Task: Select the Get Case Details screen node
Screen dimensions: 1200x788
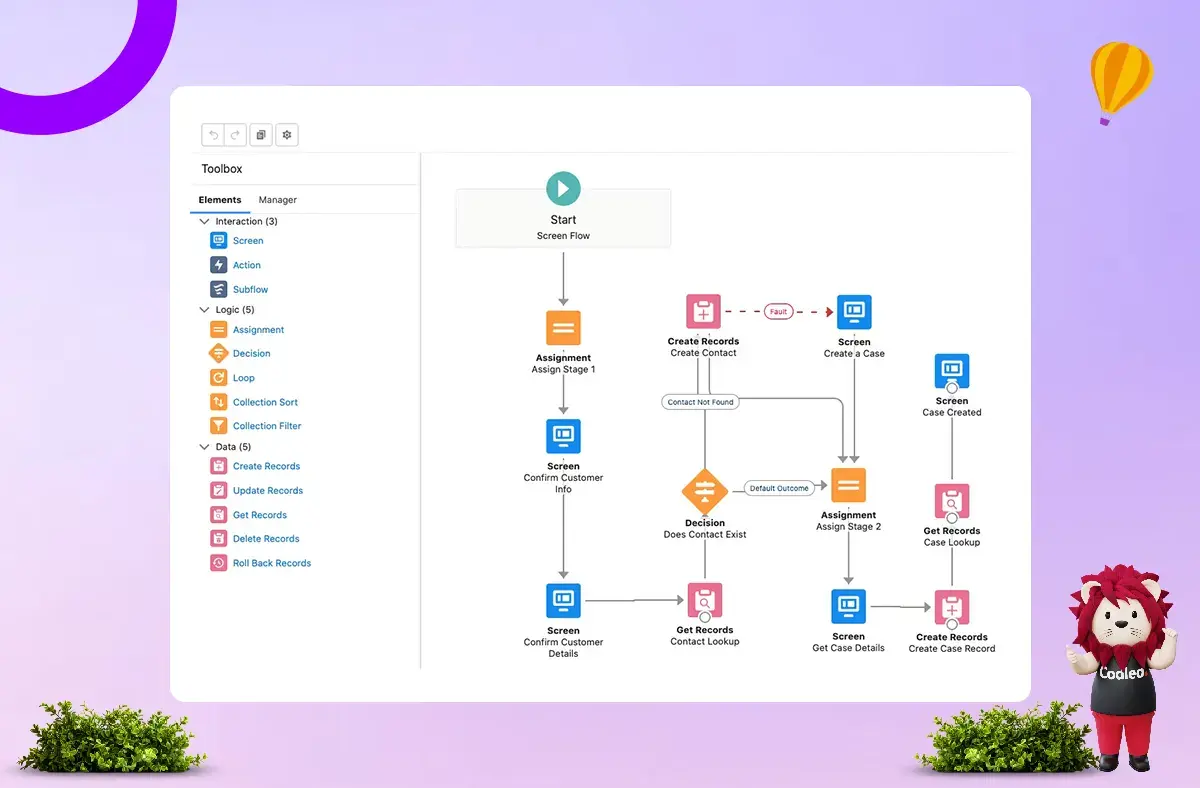Action: point(848,606)
